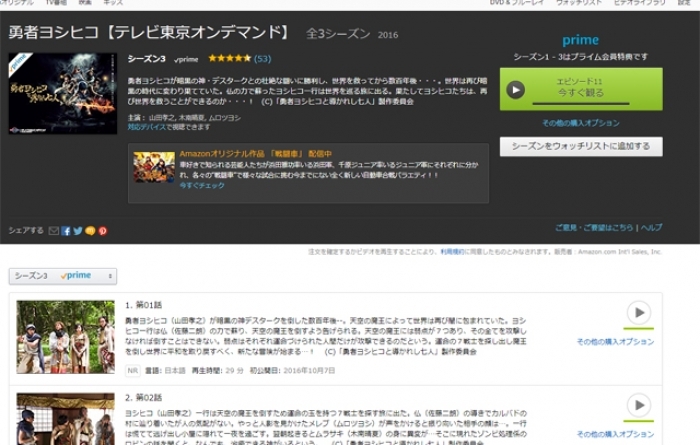Open the episode 1 thumbnail image
This screenshot has height=445, width=700.
(x=65, y=337)
